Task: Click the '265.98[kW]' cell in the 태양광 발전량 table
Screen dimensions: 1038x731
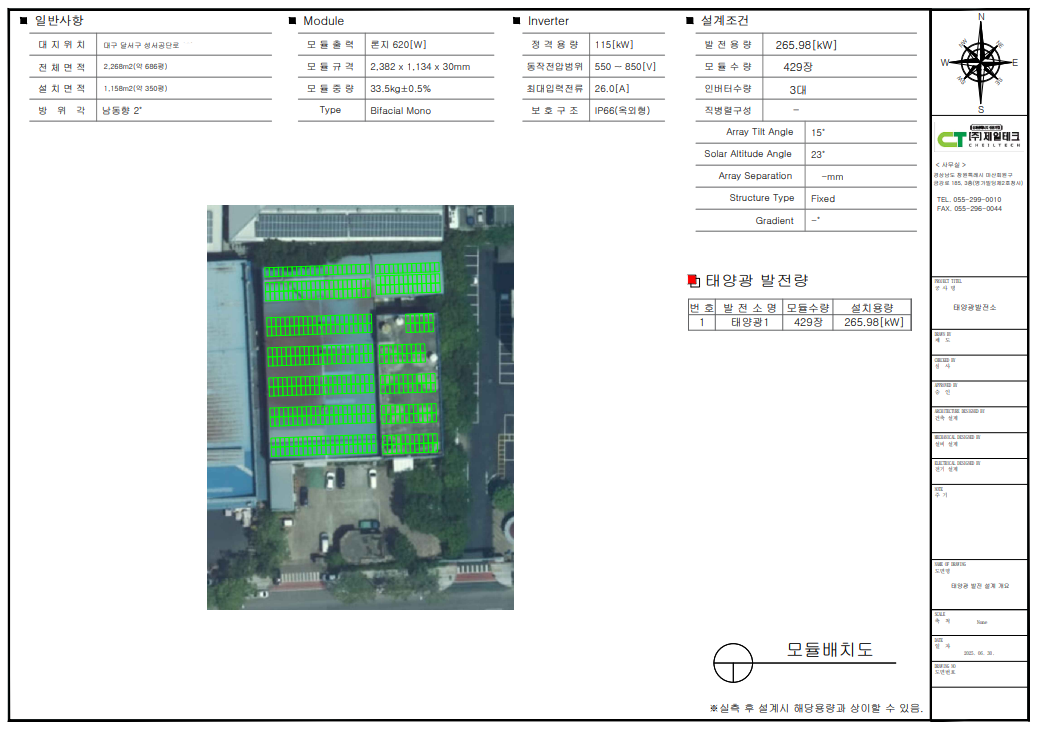Action: click(x=873, y=322)
